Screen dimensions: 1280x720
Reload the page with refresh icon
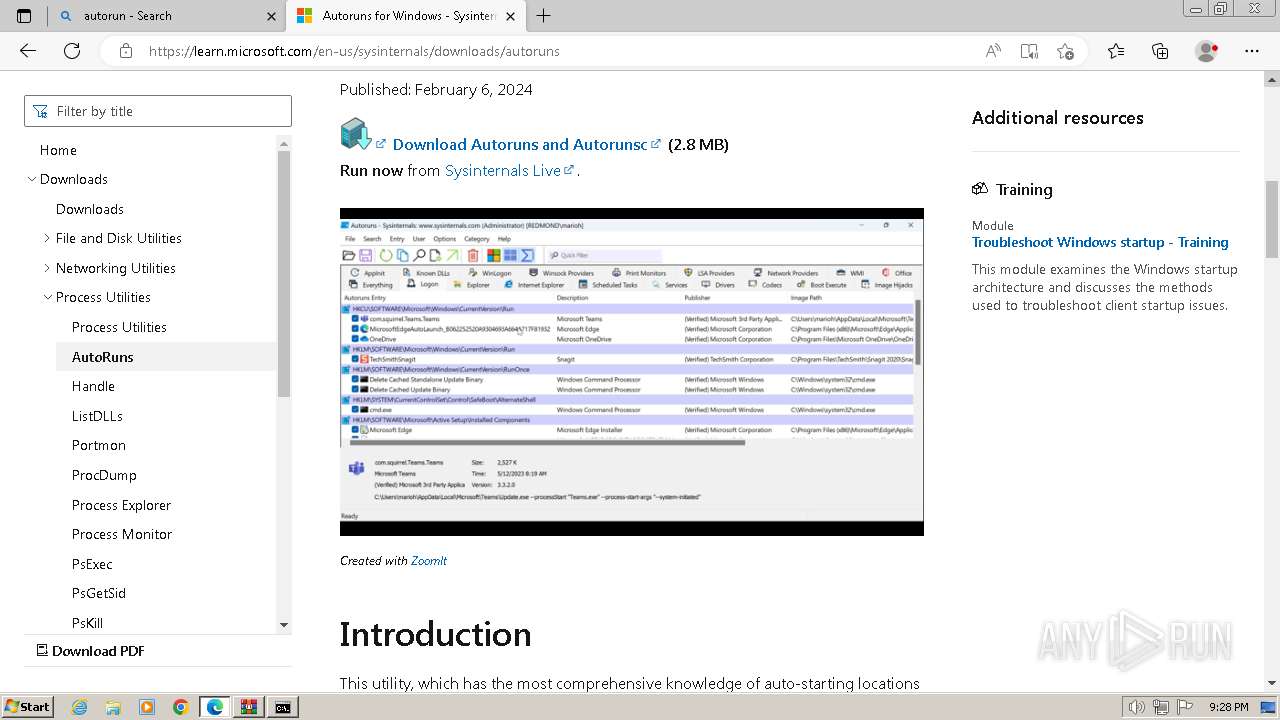point(72,51)
